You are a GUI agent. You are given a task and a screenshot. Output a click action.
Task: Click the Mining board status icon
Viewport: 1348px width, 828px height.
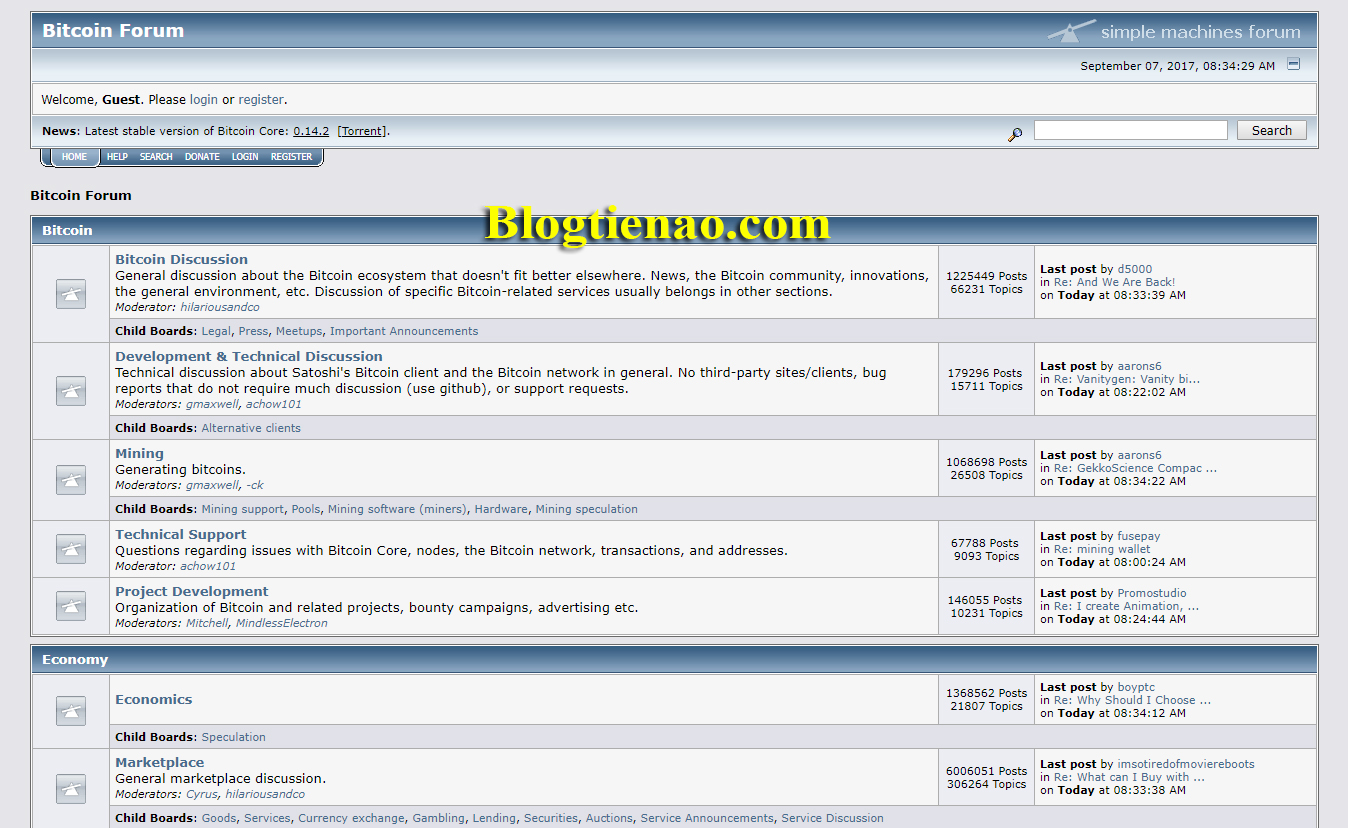click(70, 480)
